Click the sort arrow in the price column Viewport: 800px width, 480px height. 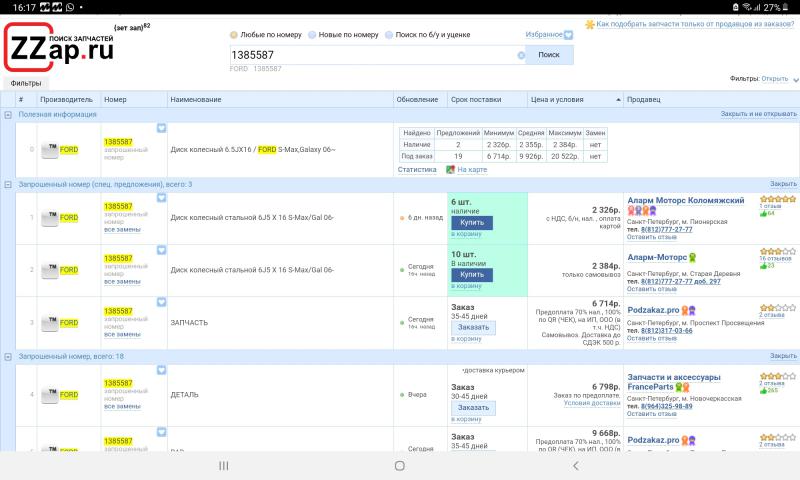pos(618,99)
